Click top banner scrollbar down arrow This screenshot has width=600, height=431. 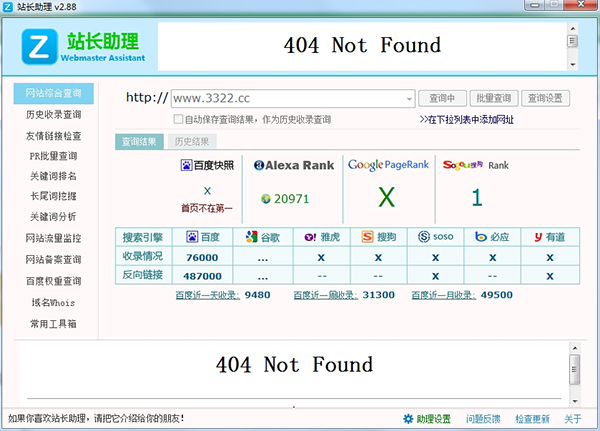[573, 64]
